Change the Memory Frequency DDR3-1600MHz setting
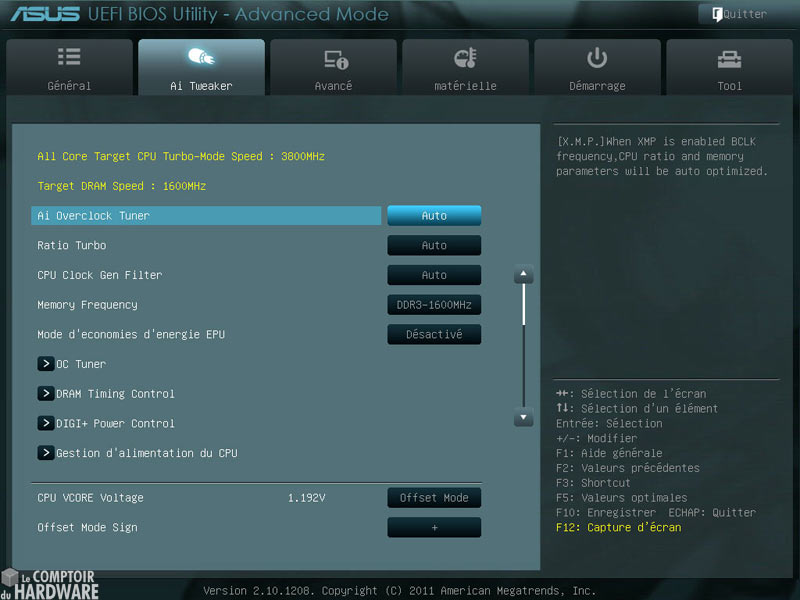Screen dimensions: 800x600 pos(434,305)
